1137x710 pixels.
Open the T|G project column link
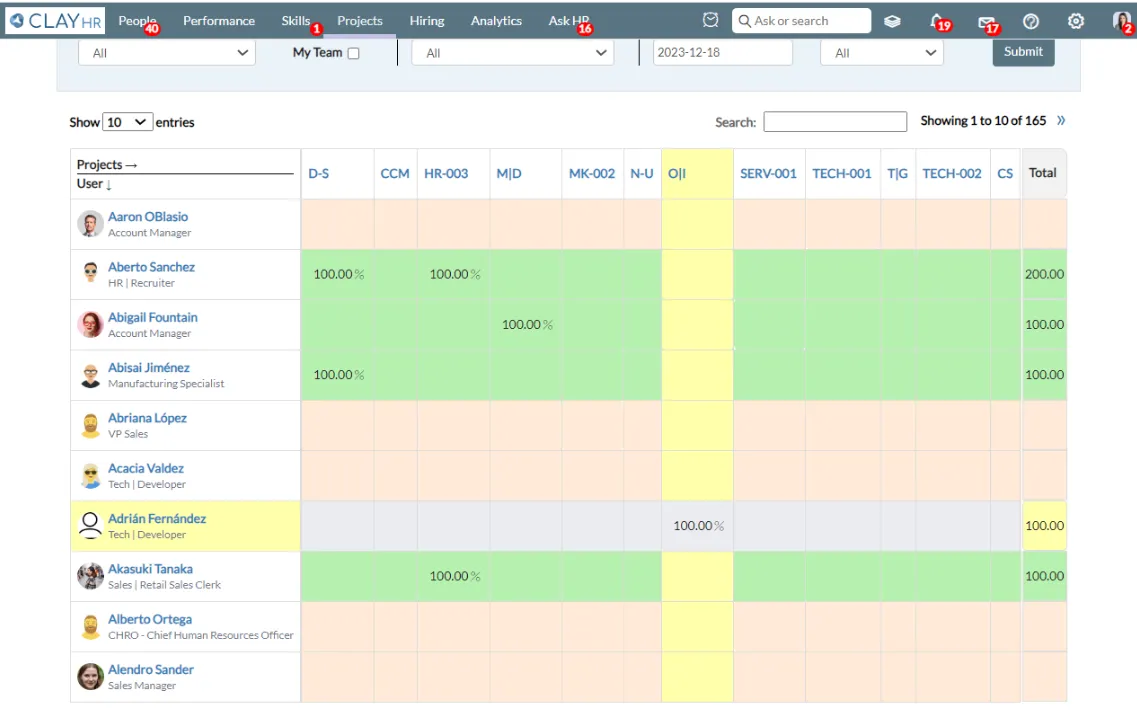click(x=898, y=173)
